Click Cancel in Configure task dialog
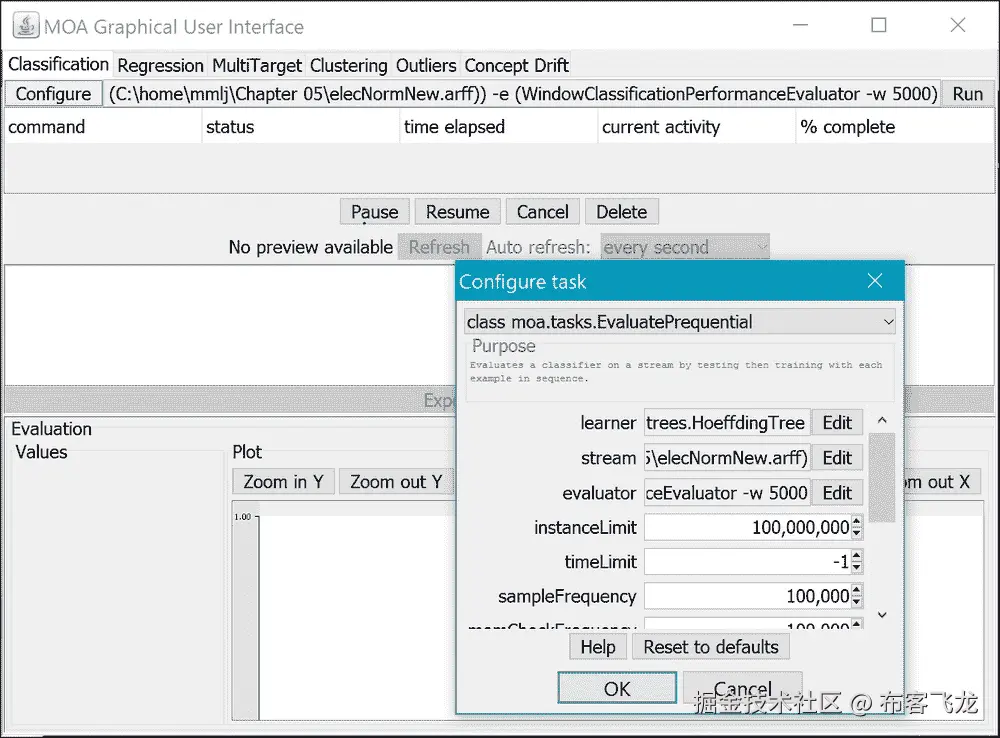Image resolution: width=1000 pixels, height=738 pixels. tap(742, 688)
